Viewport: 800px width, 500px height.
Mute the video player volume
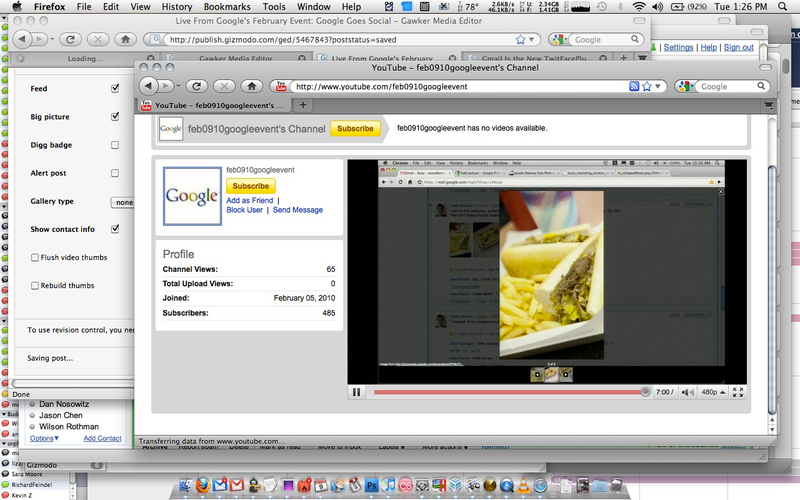click(x=687, y=392)
